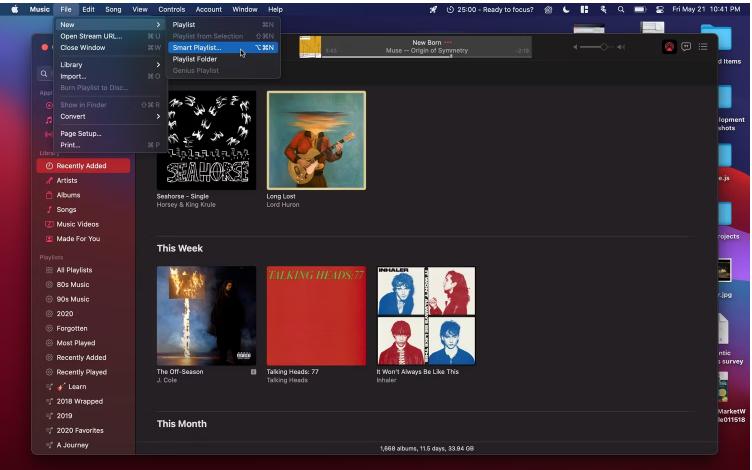
Task: Click the 80s Music smart playlist gear icon
Action: [x=48, y=284]
